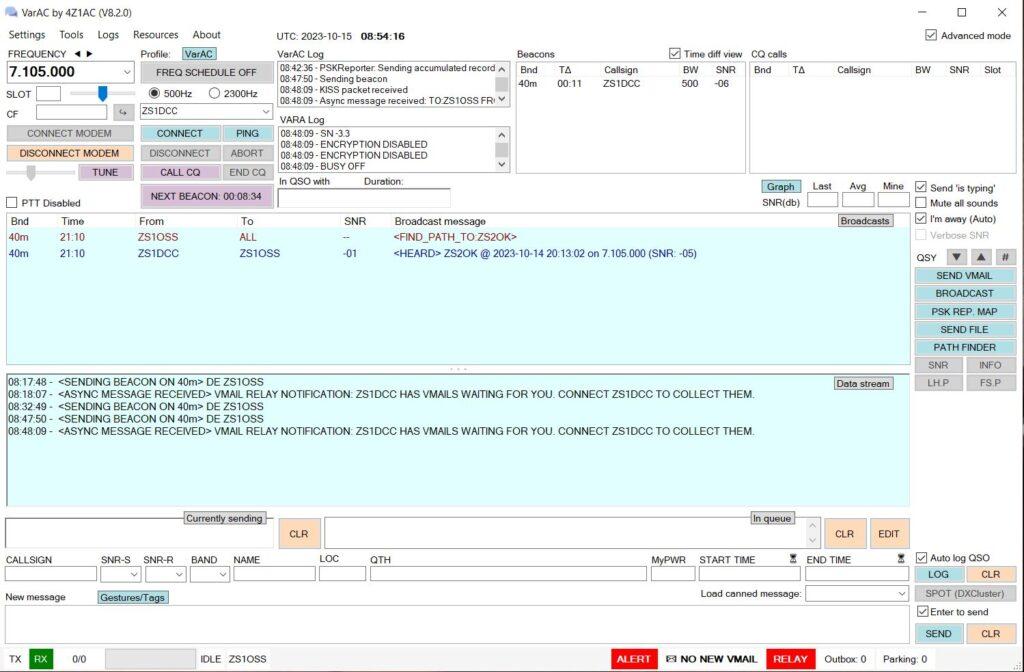Expand the frequency 7.105.000 dropdown

[x=126, y=72]
